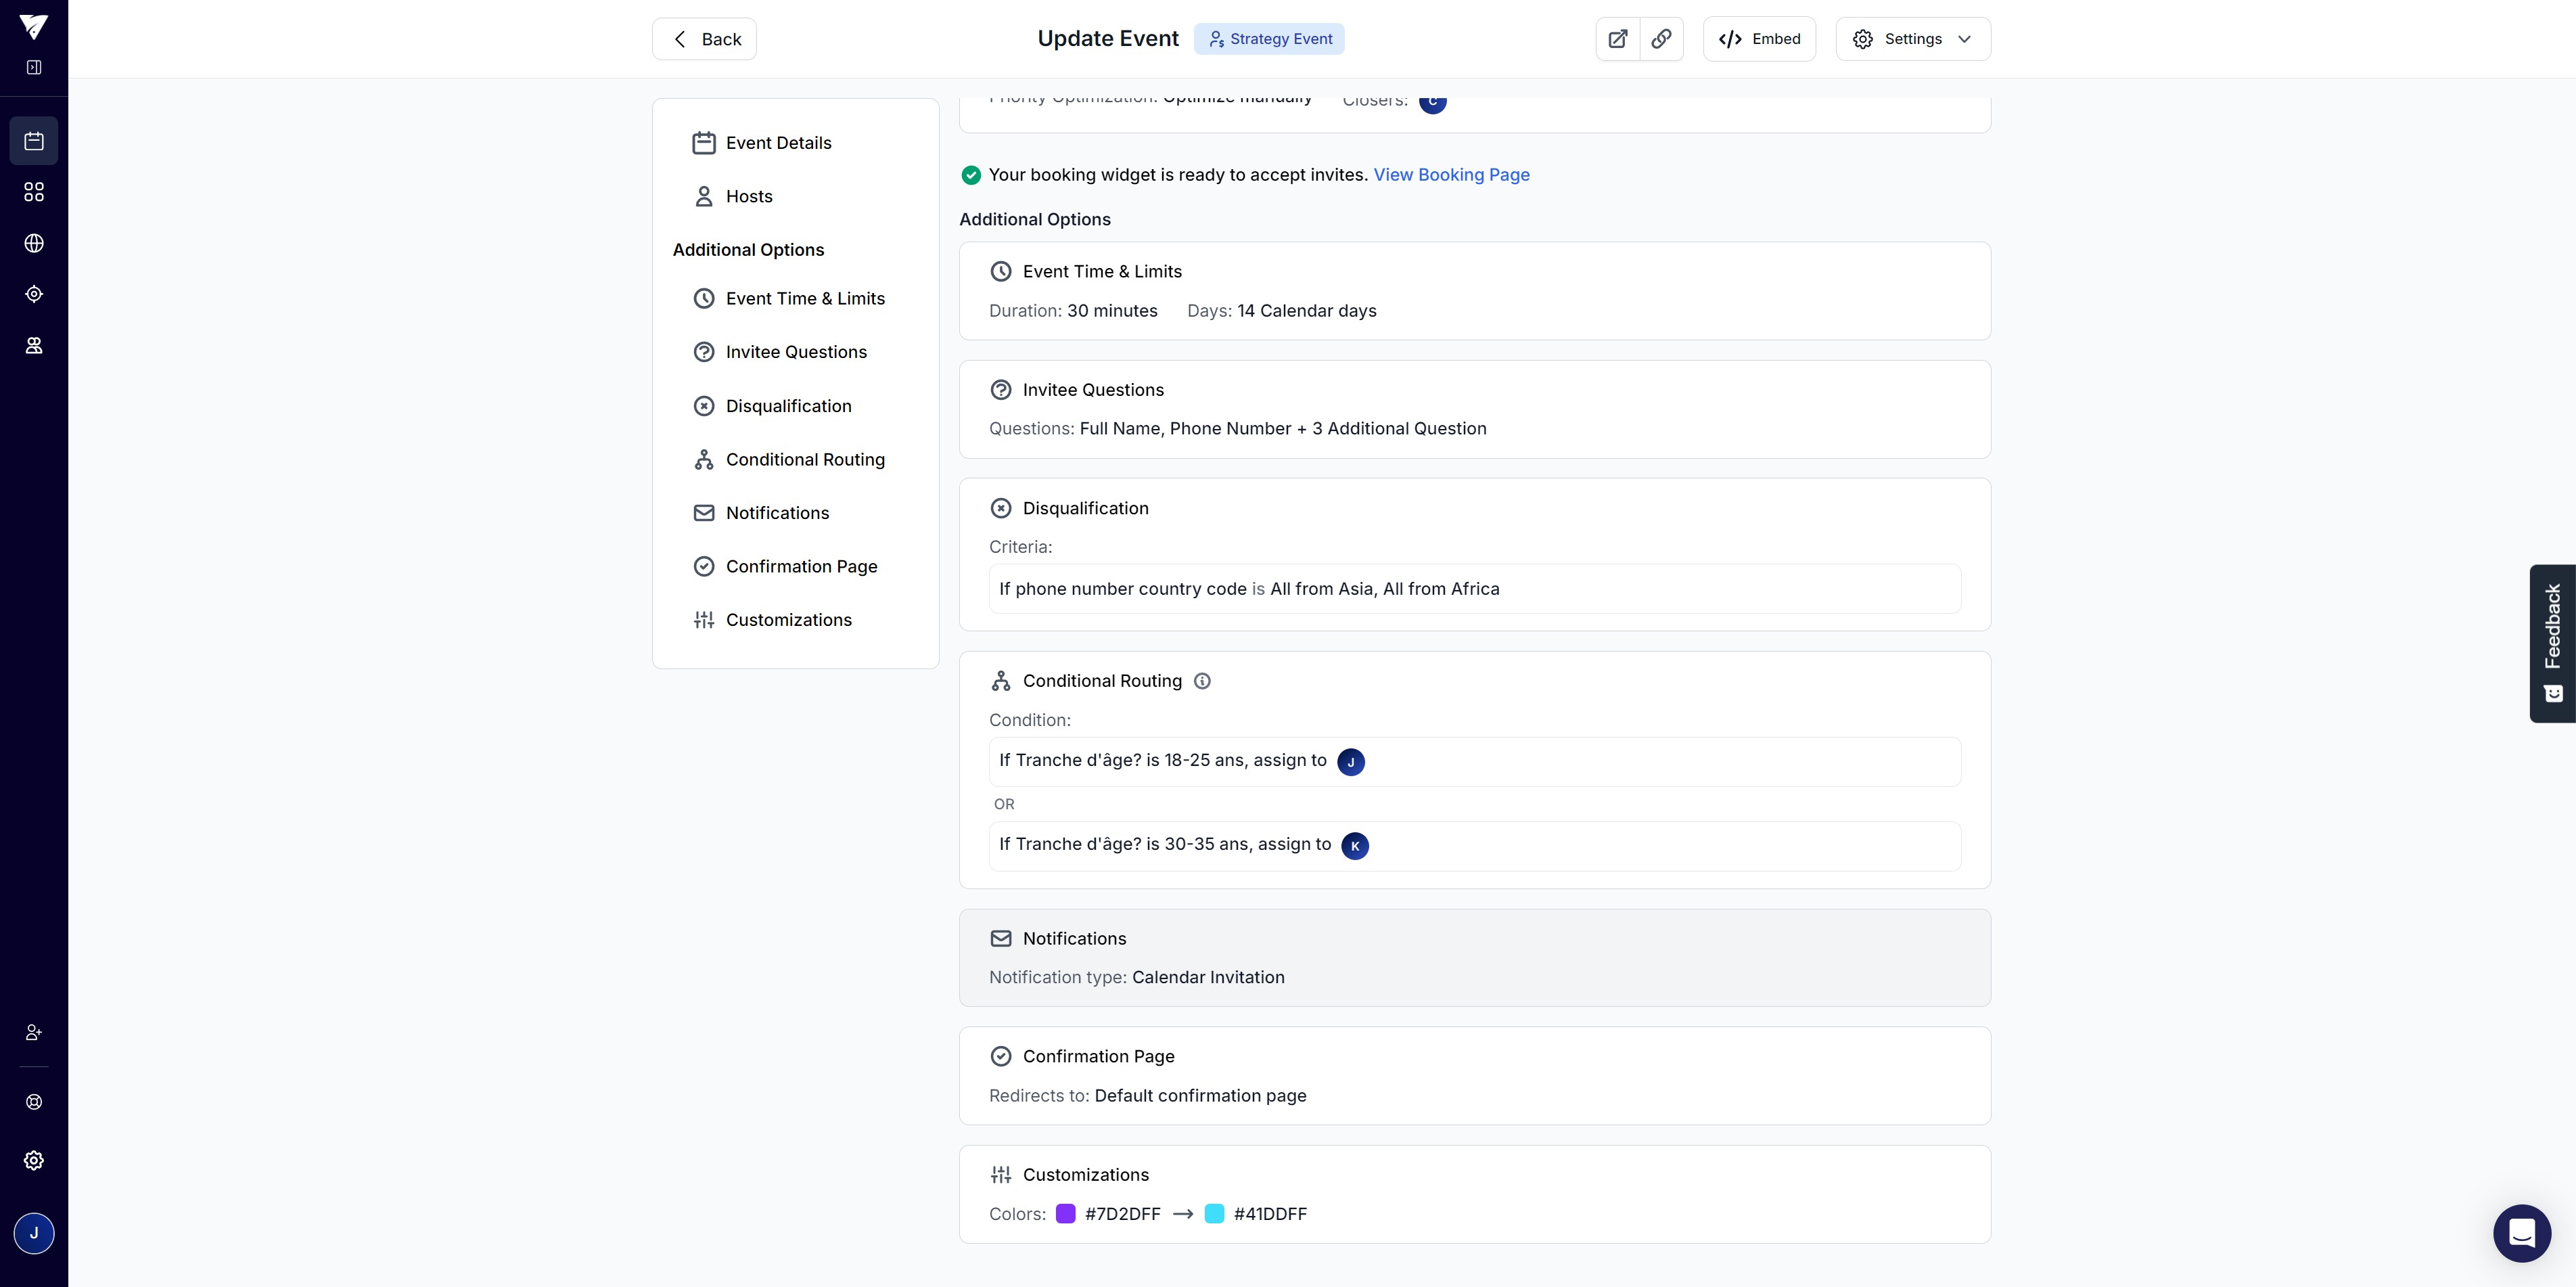
Task: Open the team members icon in sidebar
Action: pos(34,346)
